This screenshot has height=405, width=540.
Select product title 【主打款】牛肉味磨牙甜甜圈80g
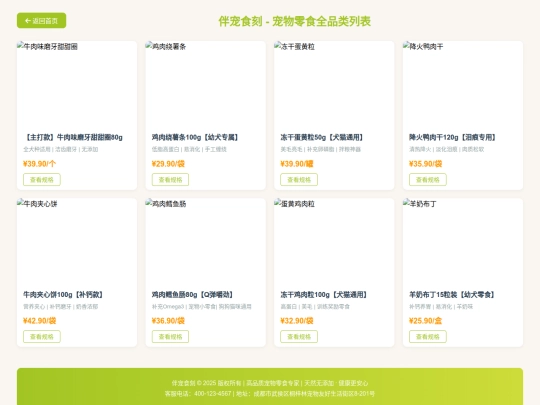click(73, 137)
